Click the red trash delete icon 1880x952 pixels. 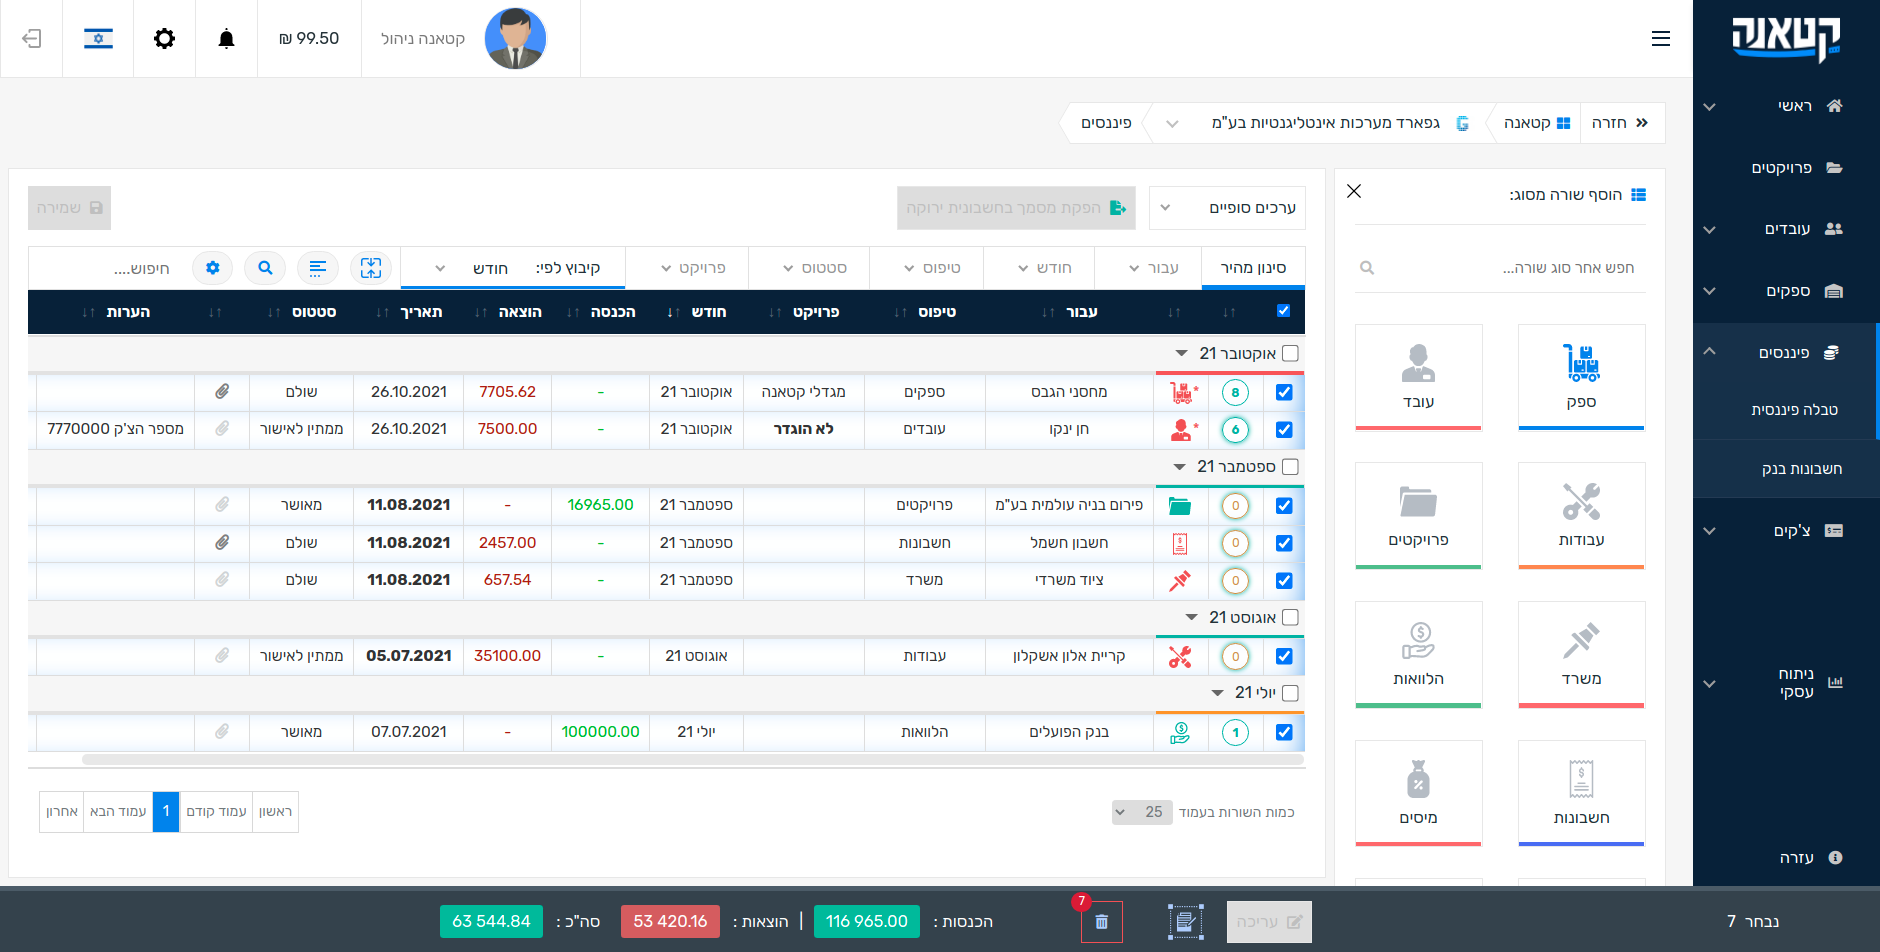pyautogui.click(x=1101, y=922)
